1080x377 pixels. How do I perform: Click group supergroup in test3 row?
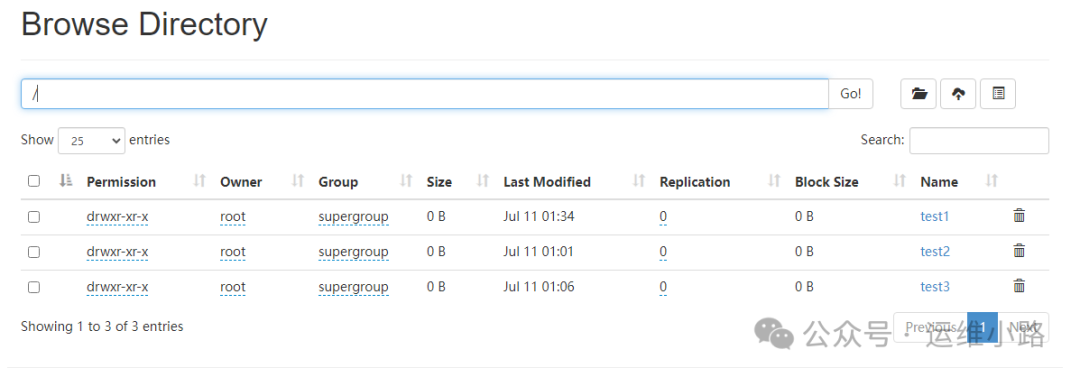(353, 287)
